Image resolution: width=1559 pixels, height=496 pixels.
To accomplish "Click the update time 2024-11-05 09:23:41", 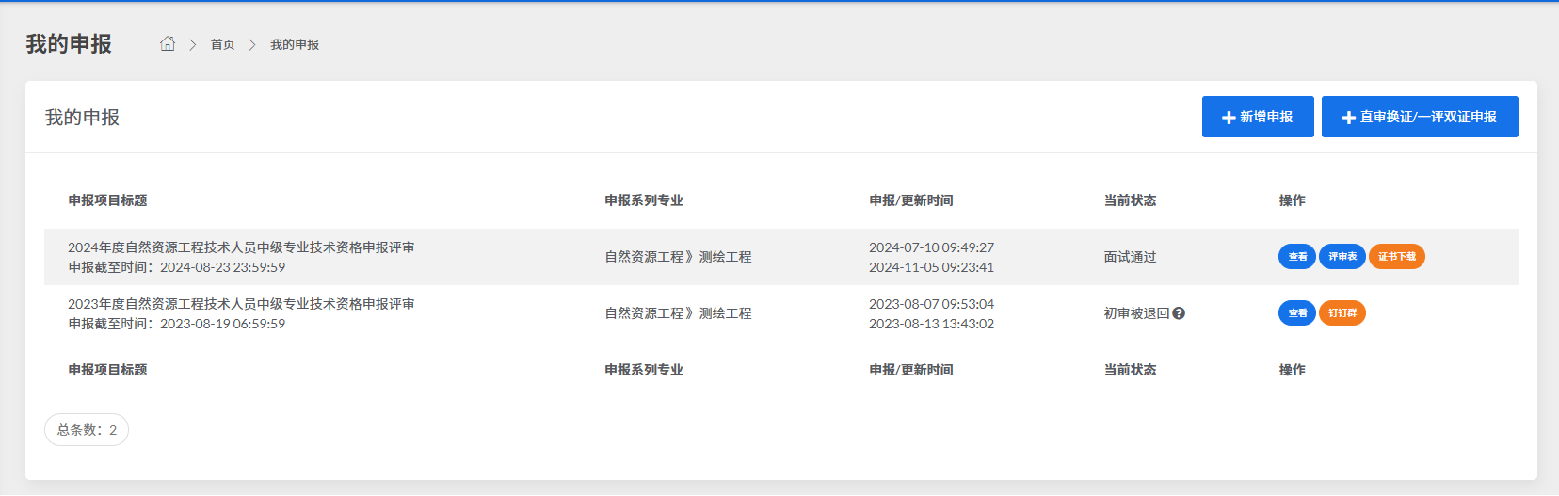I will (932, 267).
